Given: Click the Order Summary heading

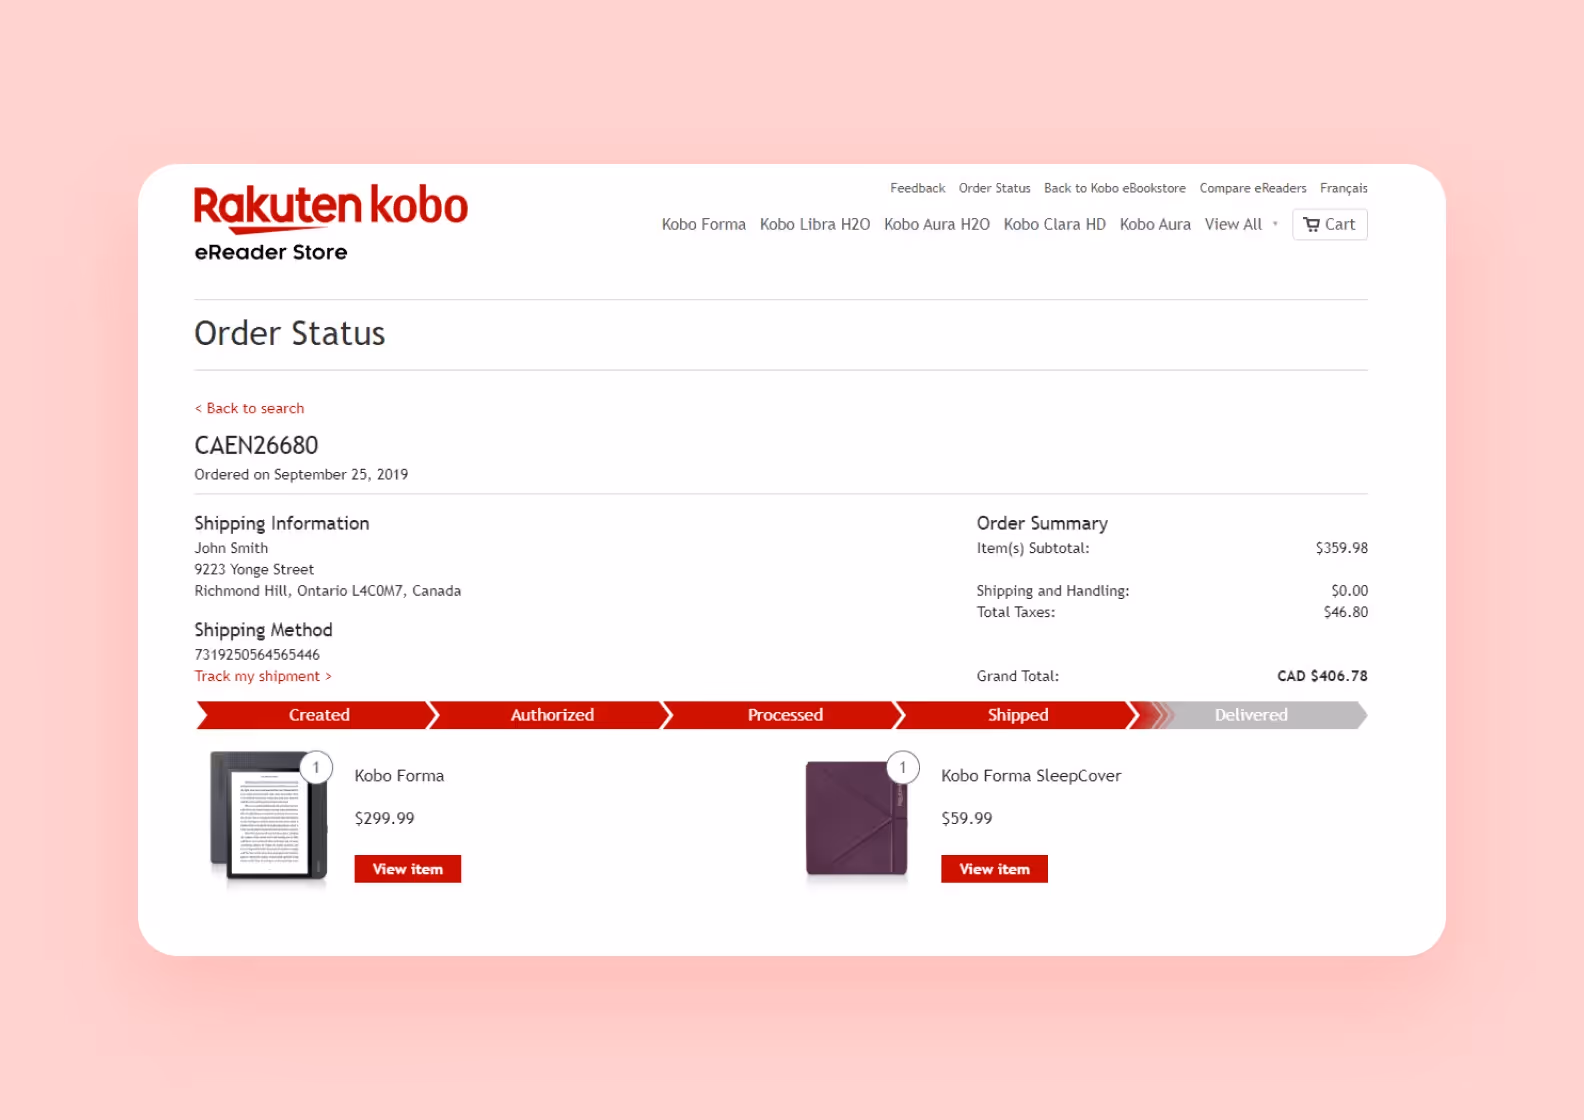Looking at the screenshot, I should (x=1042, y=523).
